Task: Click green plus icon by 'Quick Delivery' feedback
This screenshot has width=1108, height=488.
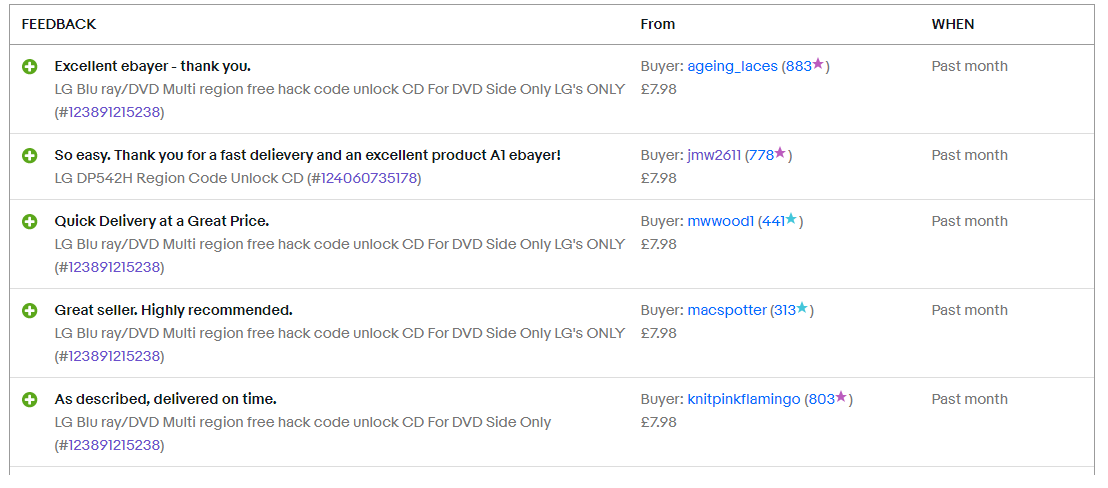Action: tap(30, 222)
